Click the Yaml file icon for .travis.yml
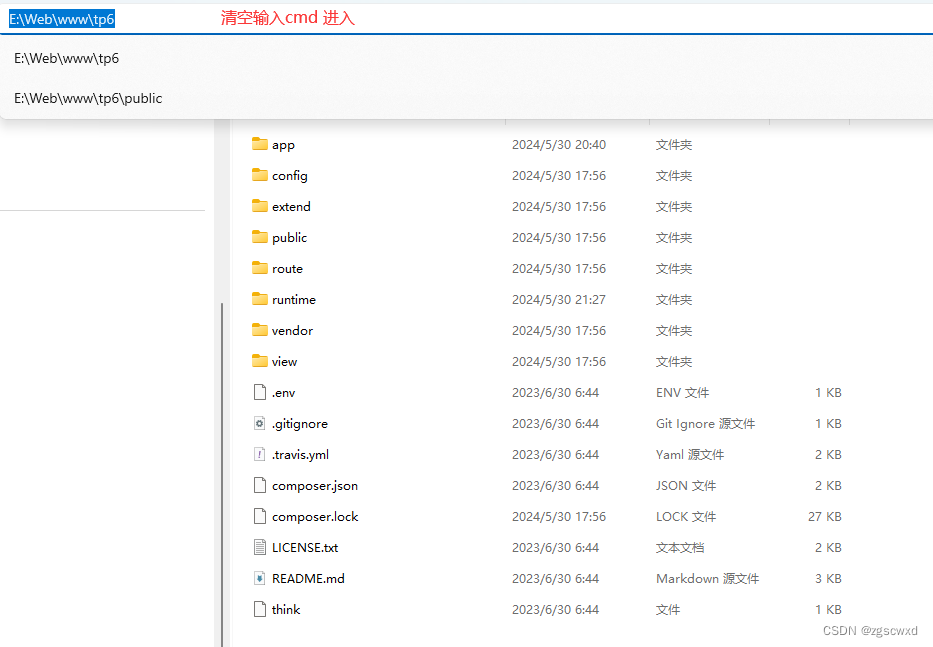This screenshot has width=933, height=647. click(x=258, y=454)
